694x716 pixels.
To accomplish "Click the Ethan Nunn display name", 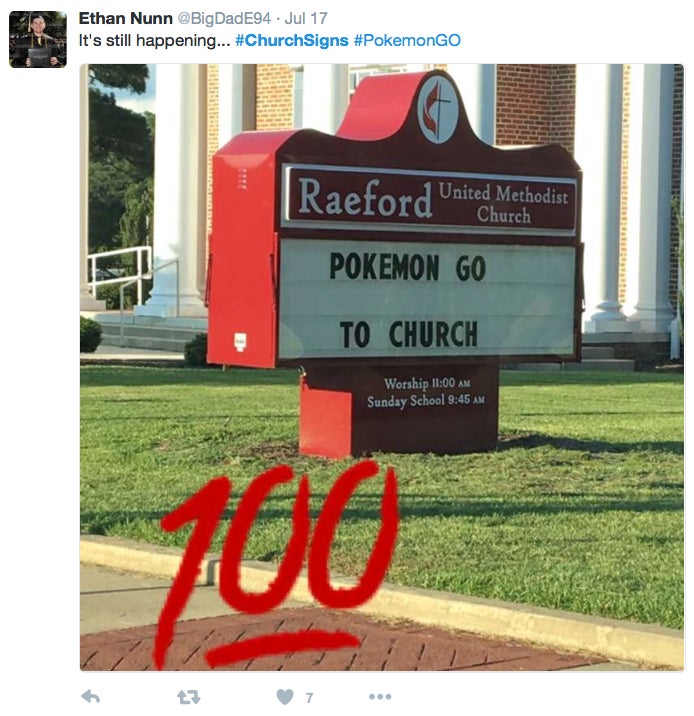I will [x=126, y=18].
